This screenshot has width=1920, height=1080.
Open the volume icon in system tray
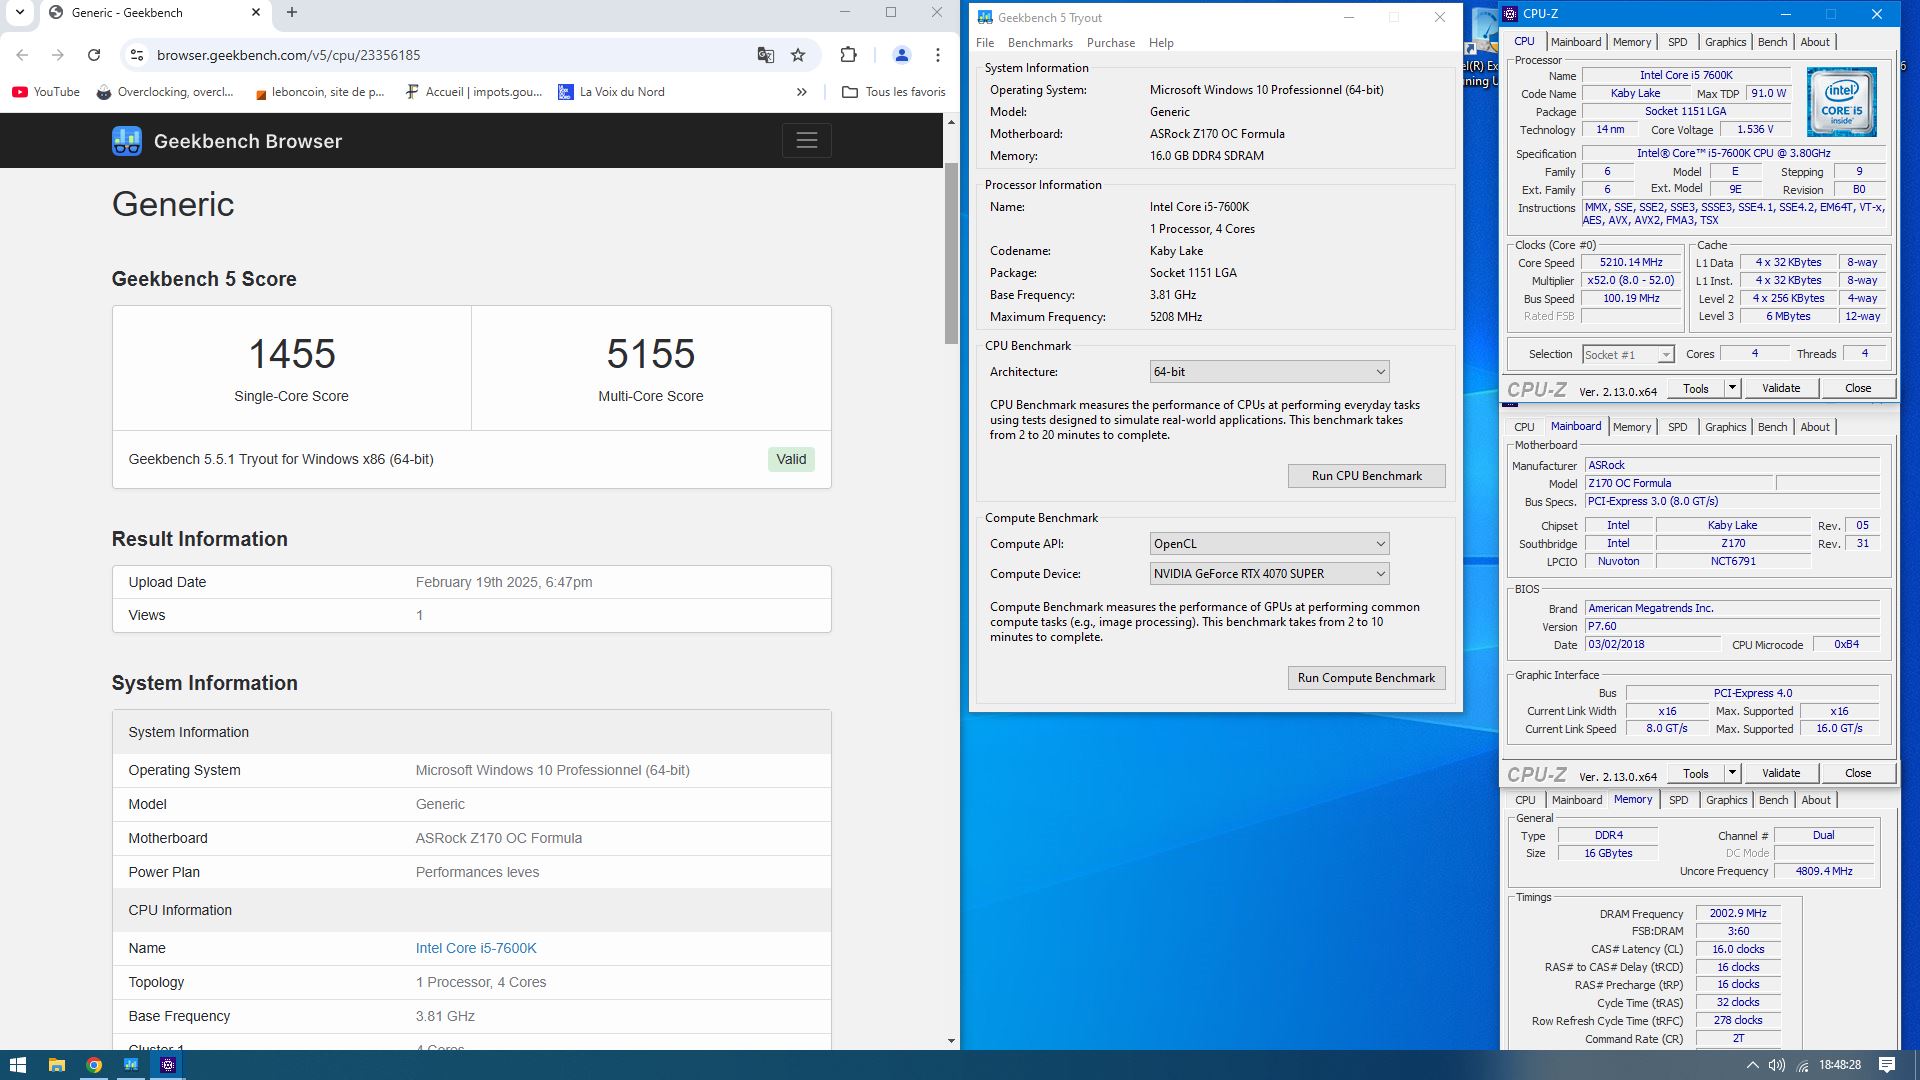pyautogui.click(x=1777, y=1065)
